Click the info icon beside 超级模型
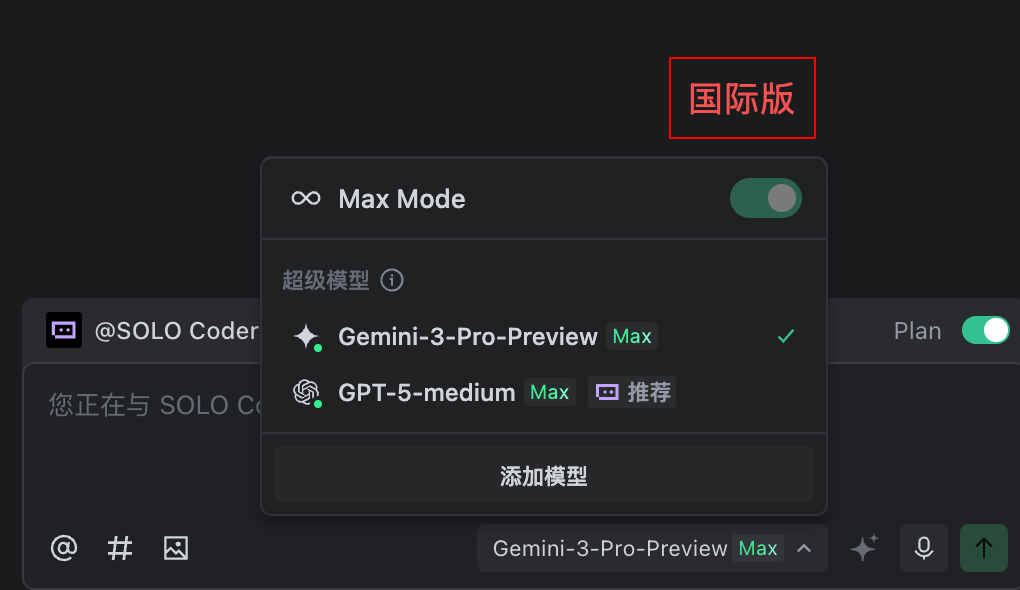Image resolution: width=1020 pixels, height=590 pixels. 392,280
